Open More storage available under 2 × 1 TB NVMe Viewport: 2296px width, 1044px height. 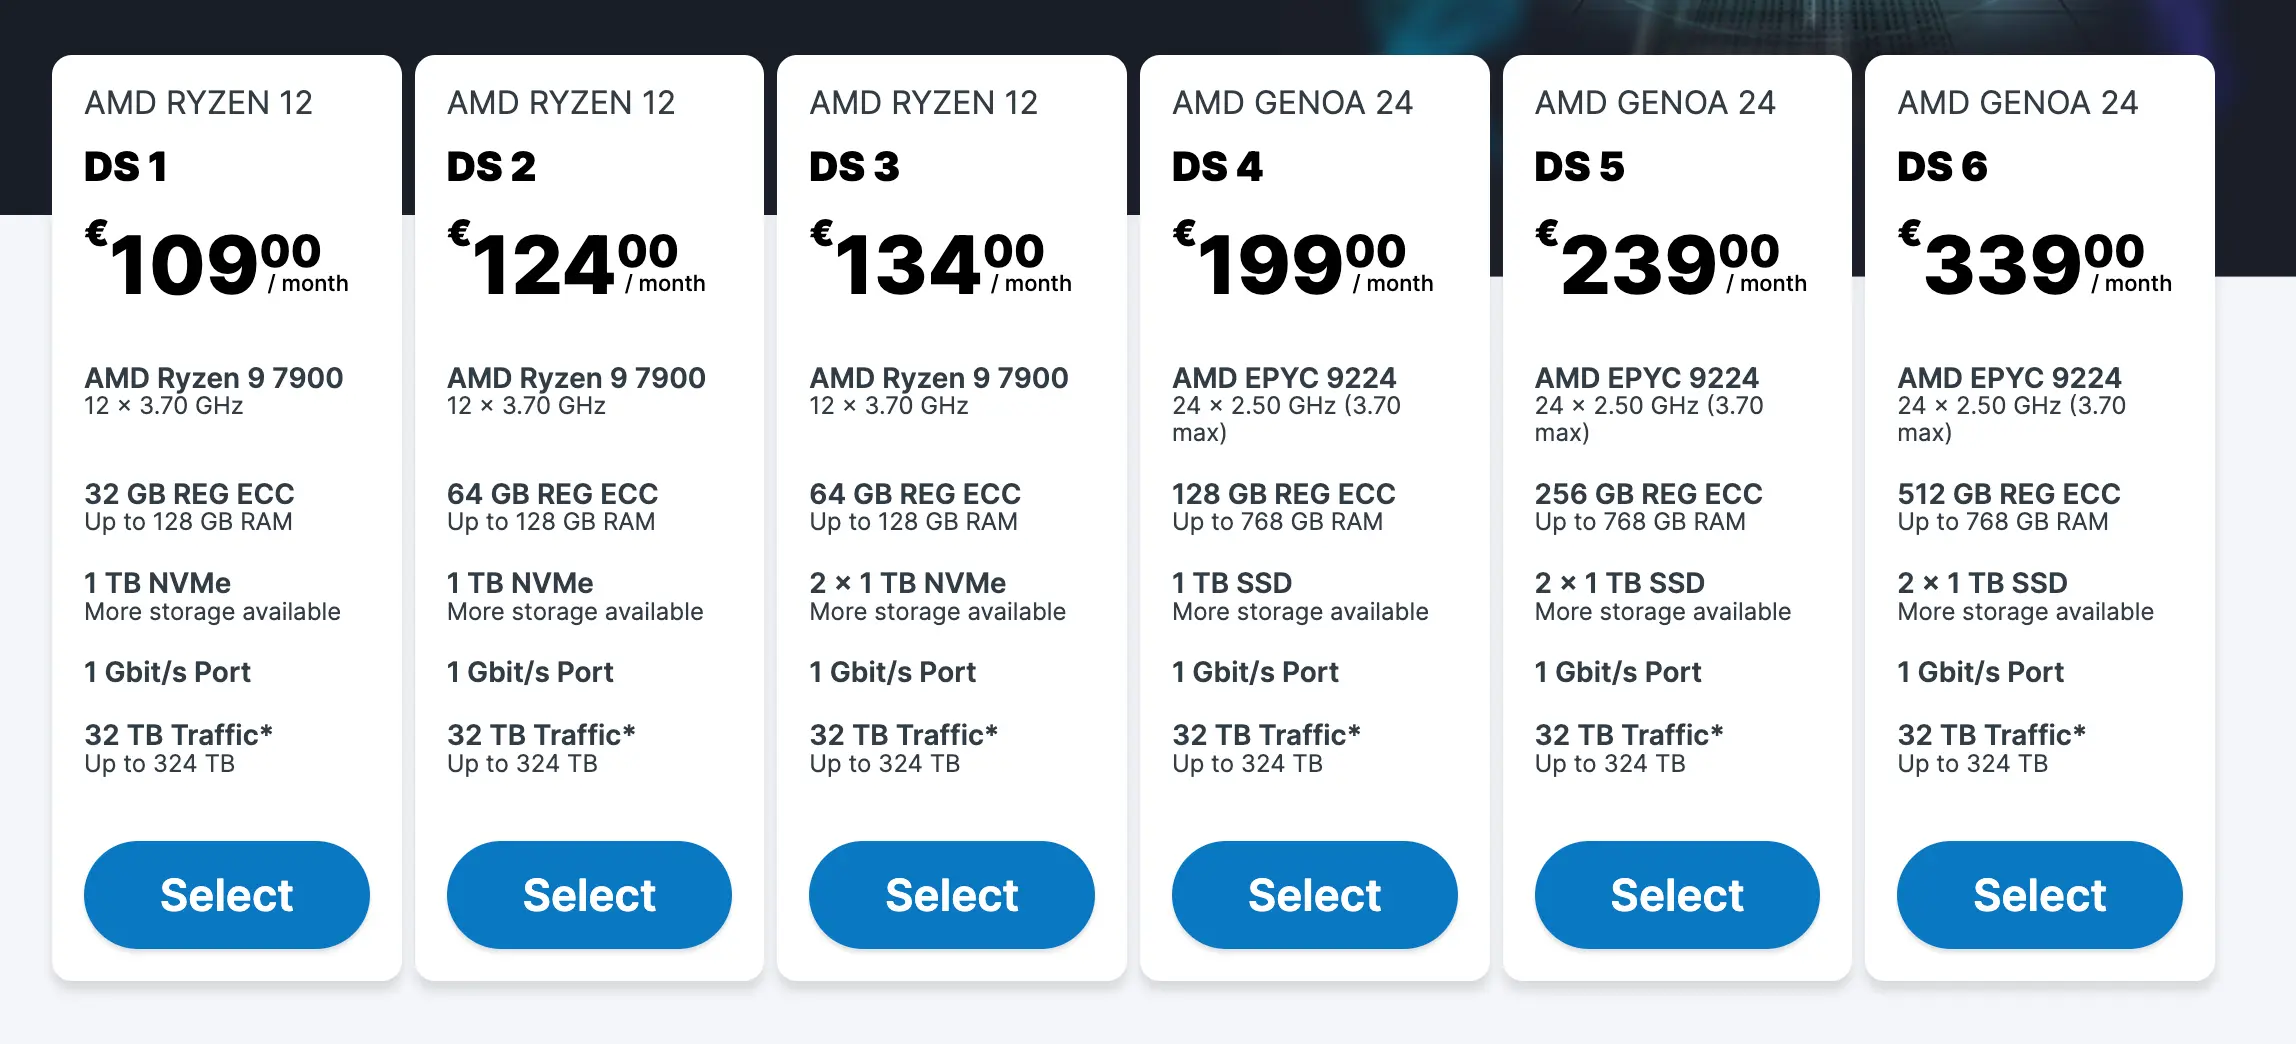(x=937, y=612)
